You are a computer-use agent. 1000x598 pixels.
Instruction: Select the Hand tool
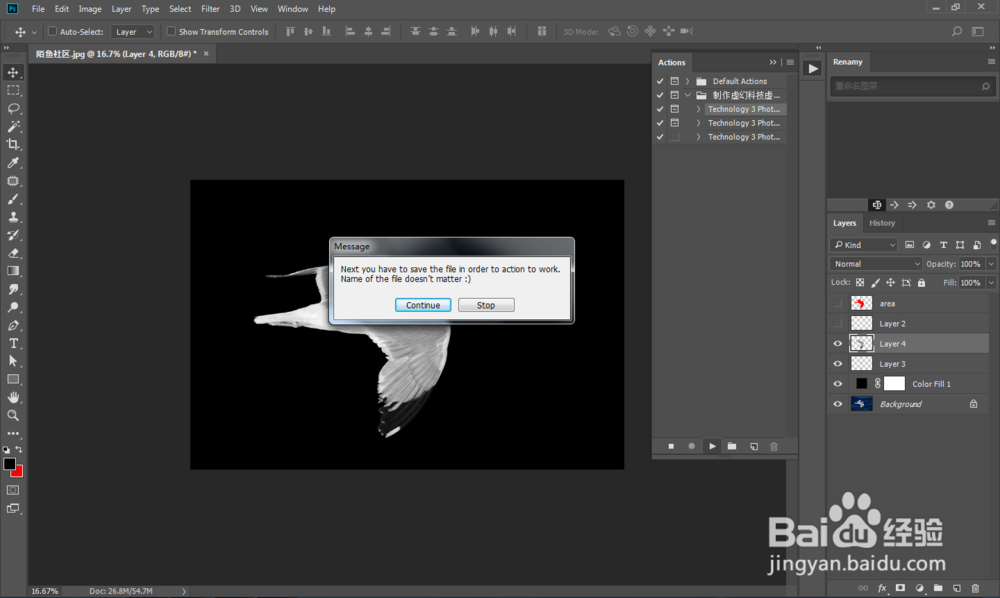(x=13, y=397)
